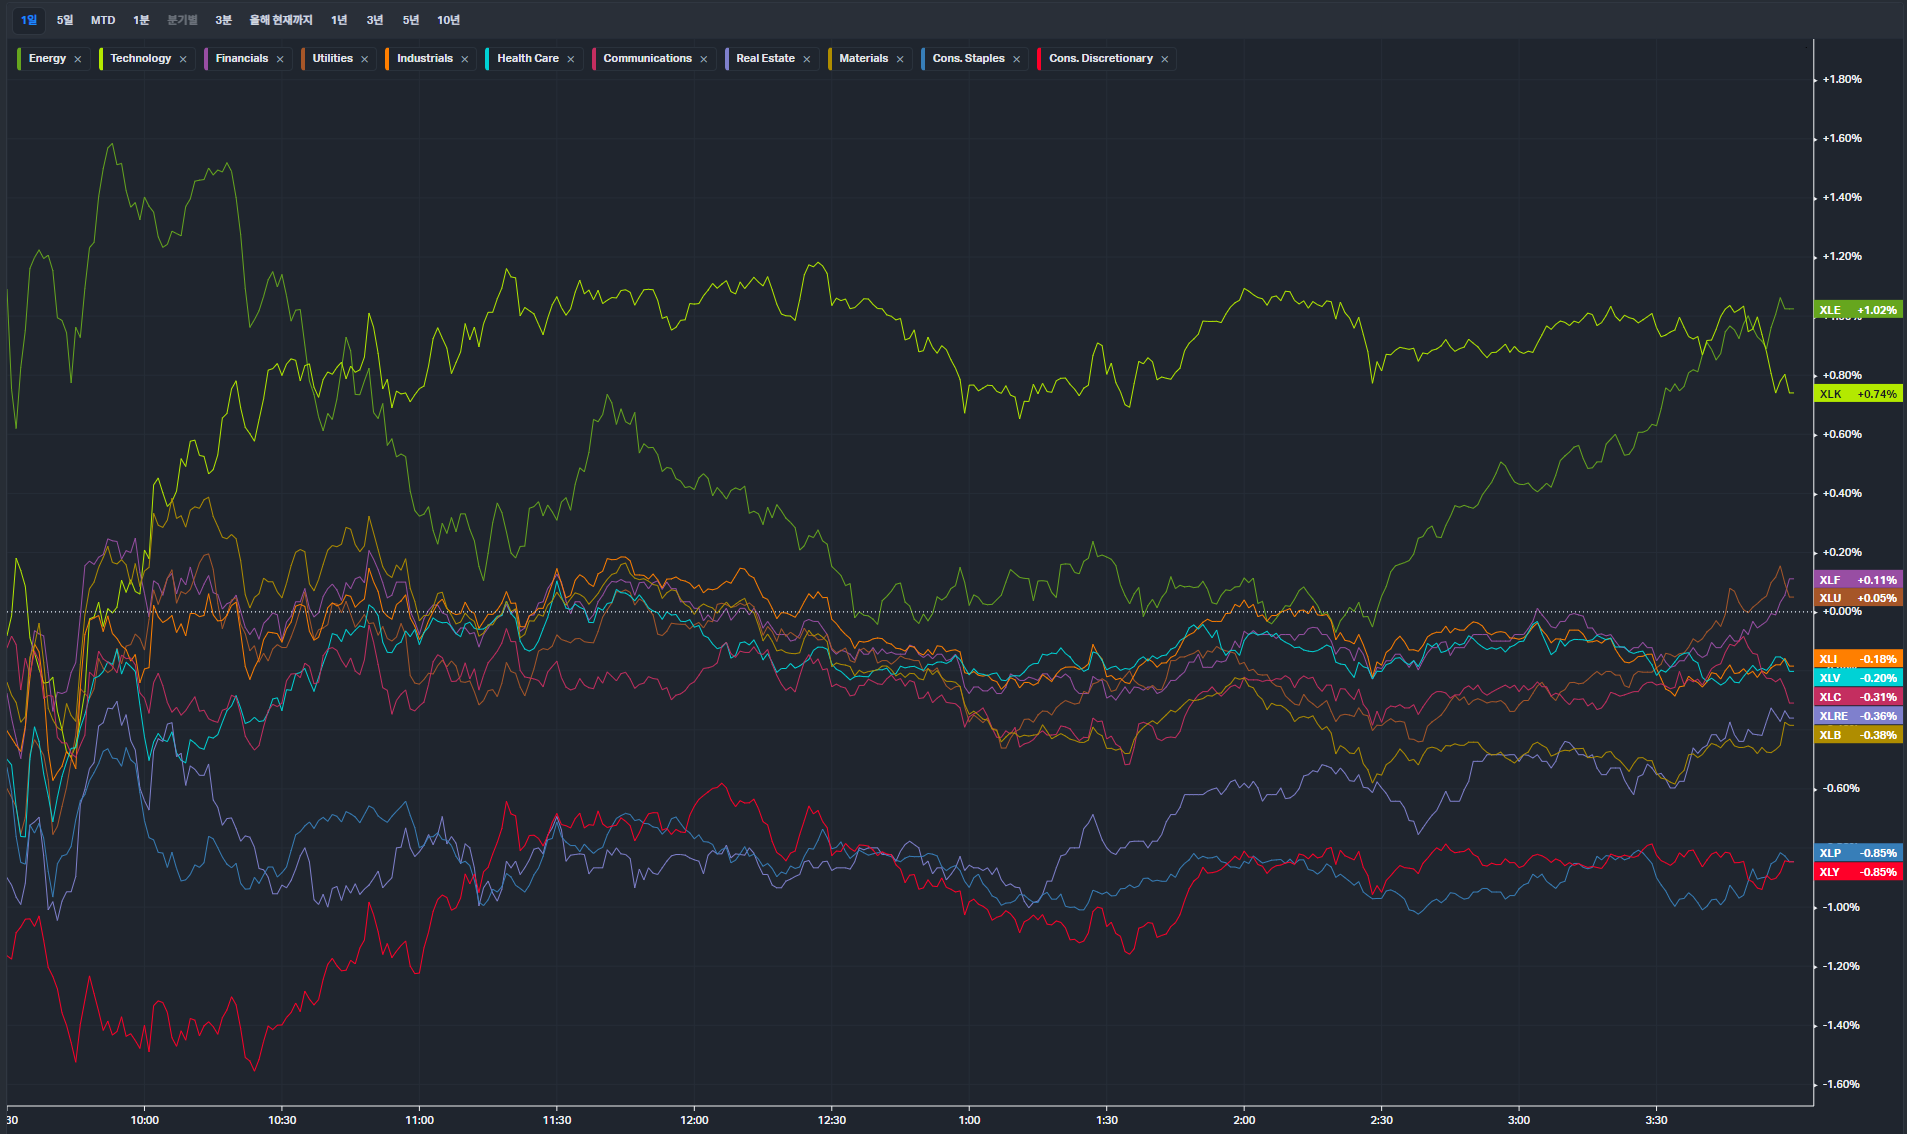Click the 12:00 time axis marker
Image resolution: width=1907 pixels, height=1134 pixels.
(694, 1120)
